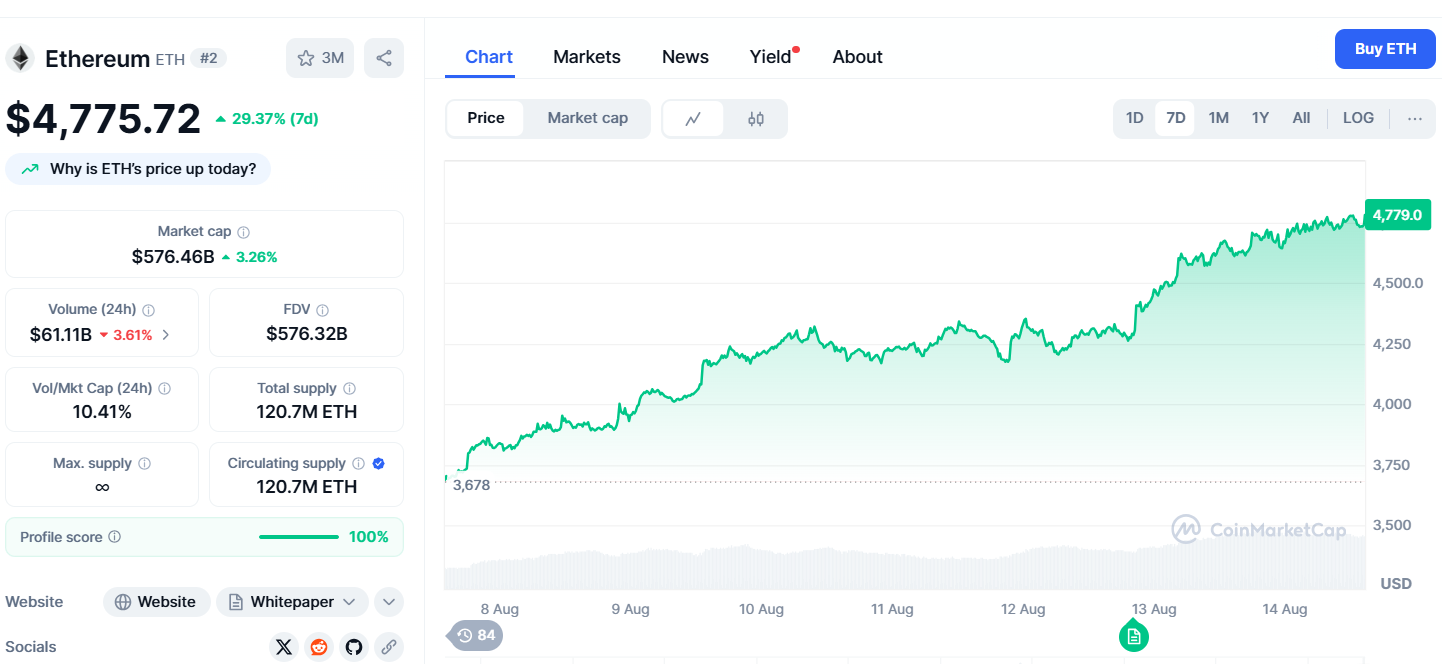1442x664 pixels.
Task: Click the Vol/Mkt Cap info icon
Action: (x=164, y=388)
